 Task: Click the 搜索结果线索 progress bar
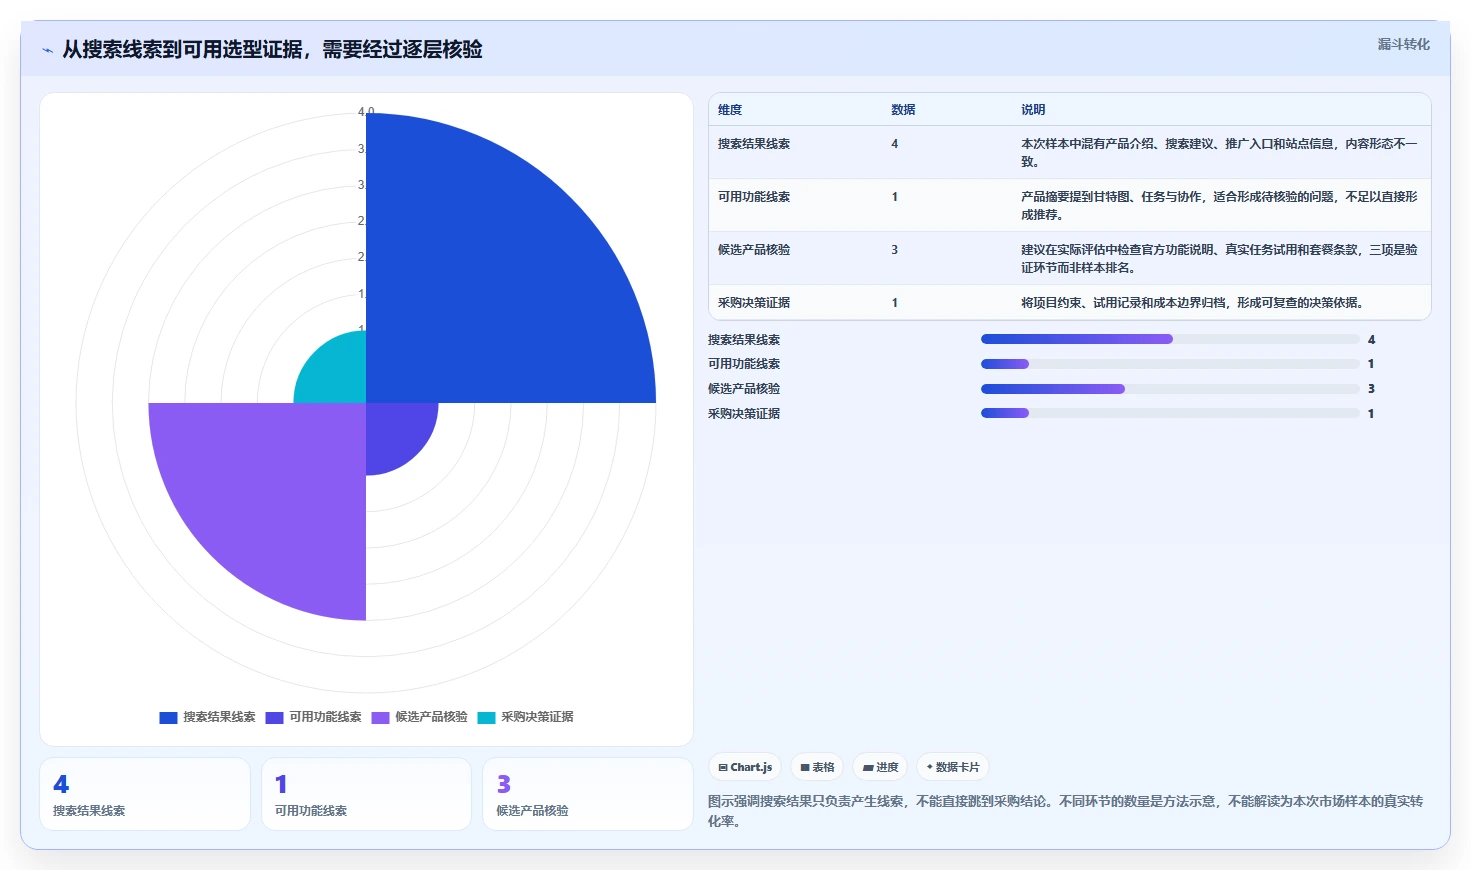point(1170,339)
